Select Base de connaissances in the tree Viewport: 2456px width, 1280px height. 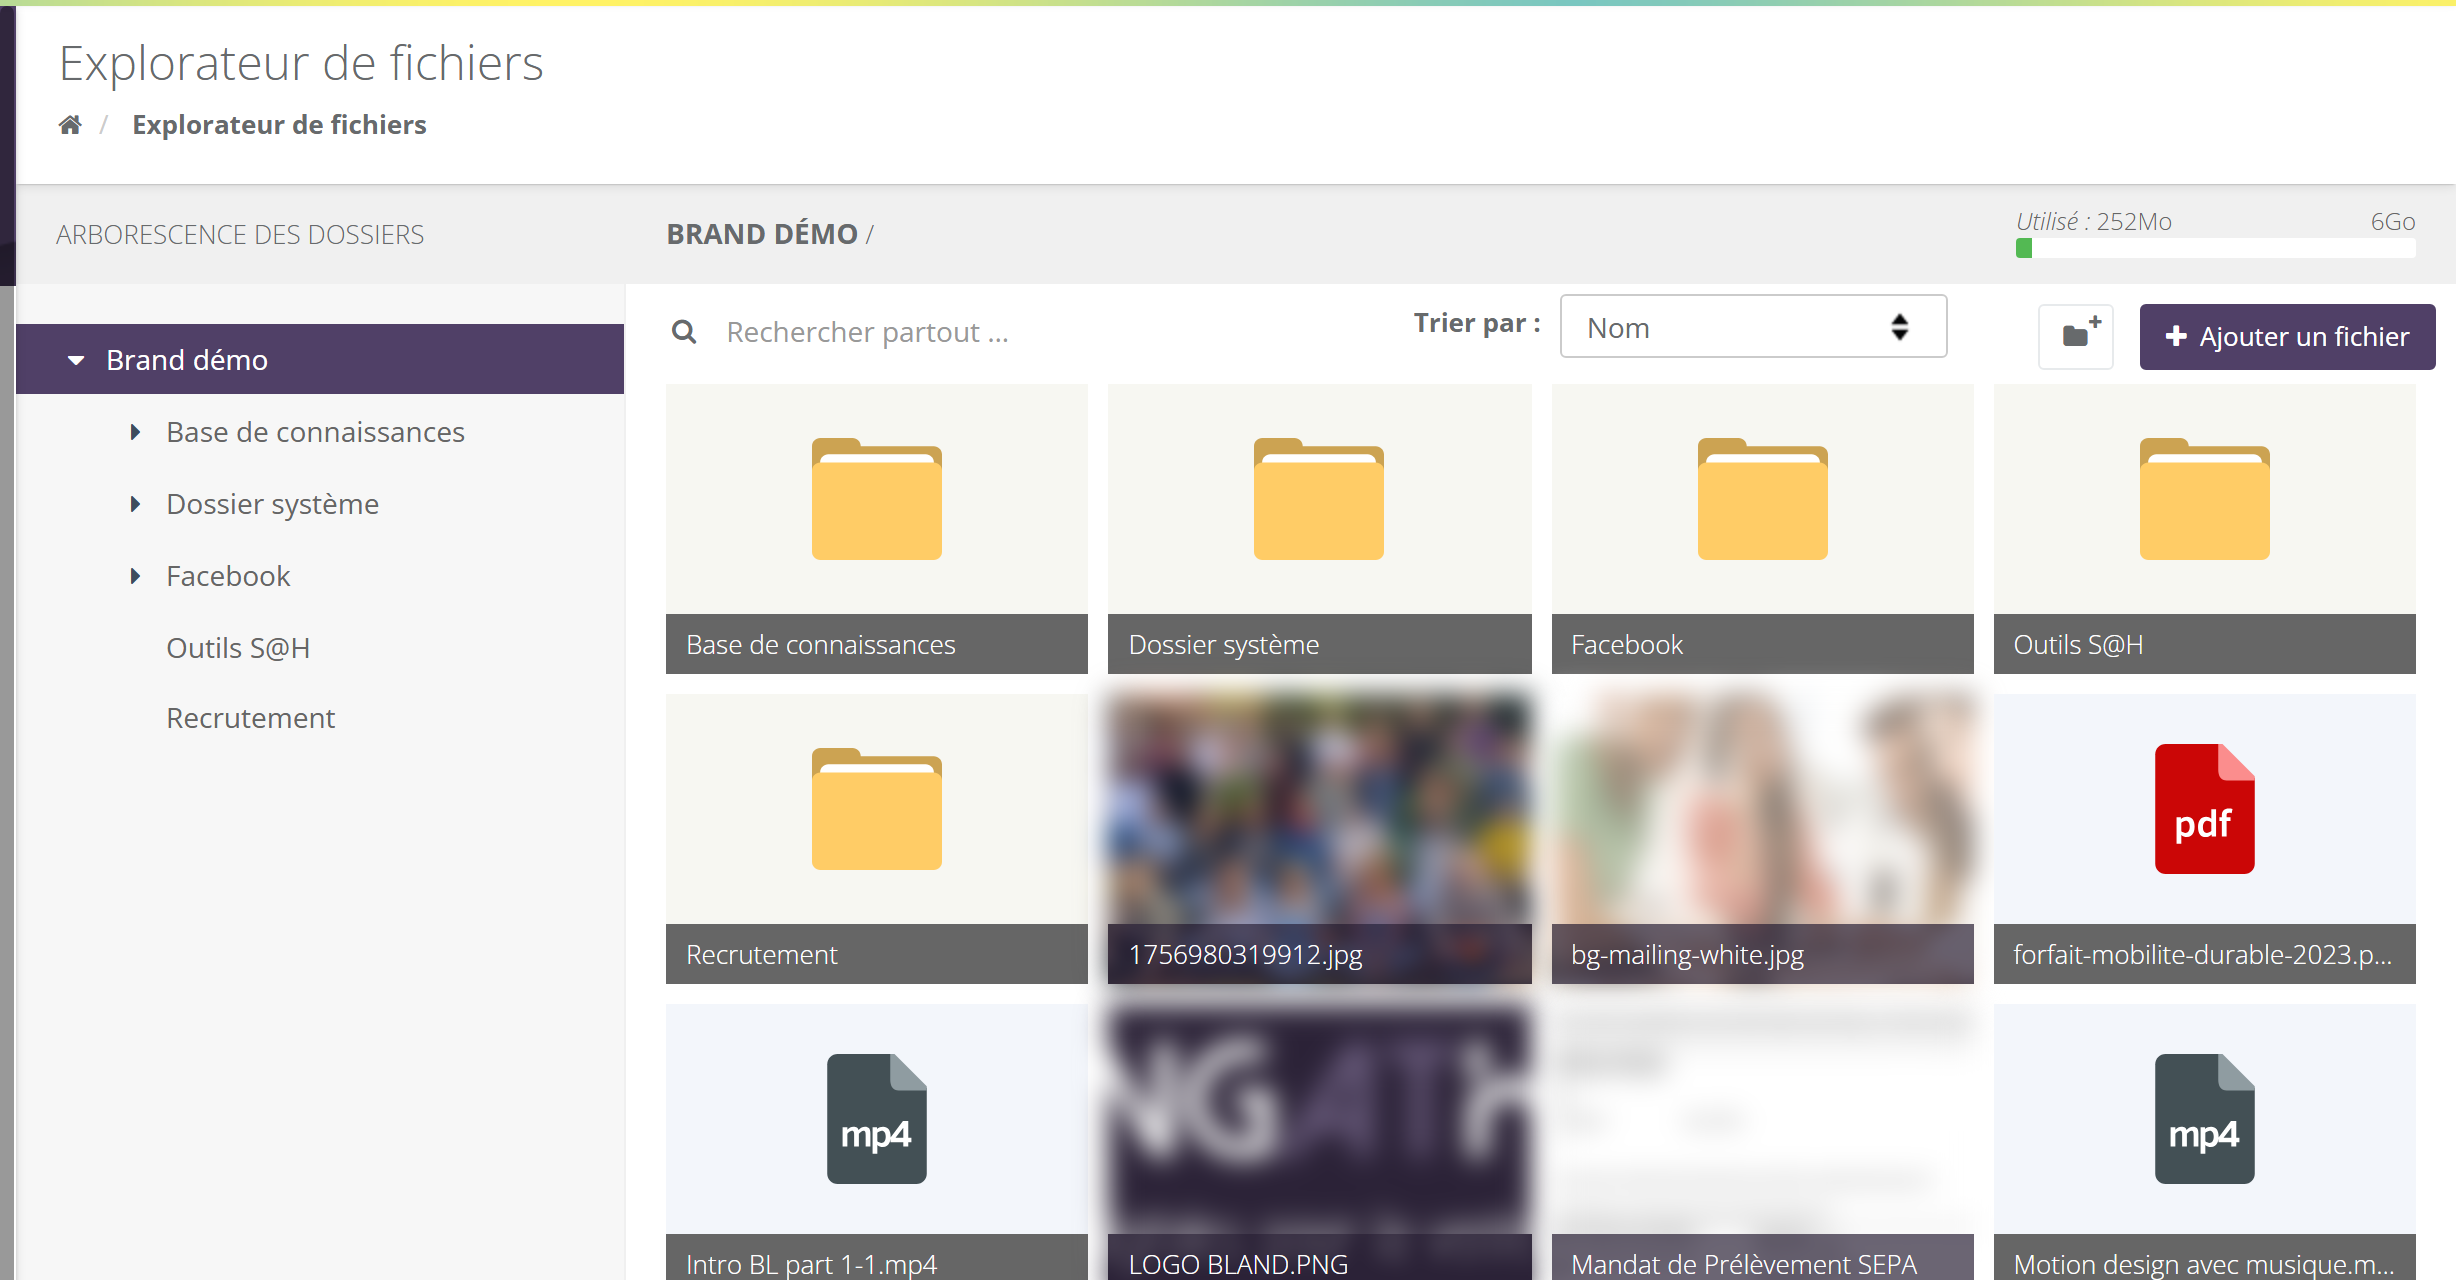(x=315, y=432)
